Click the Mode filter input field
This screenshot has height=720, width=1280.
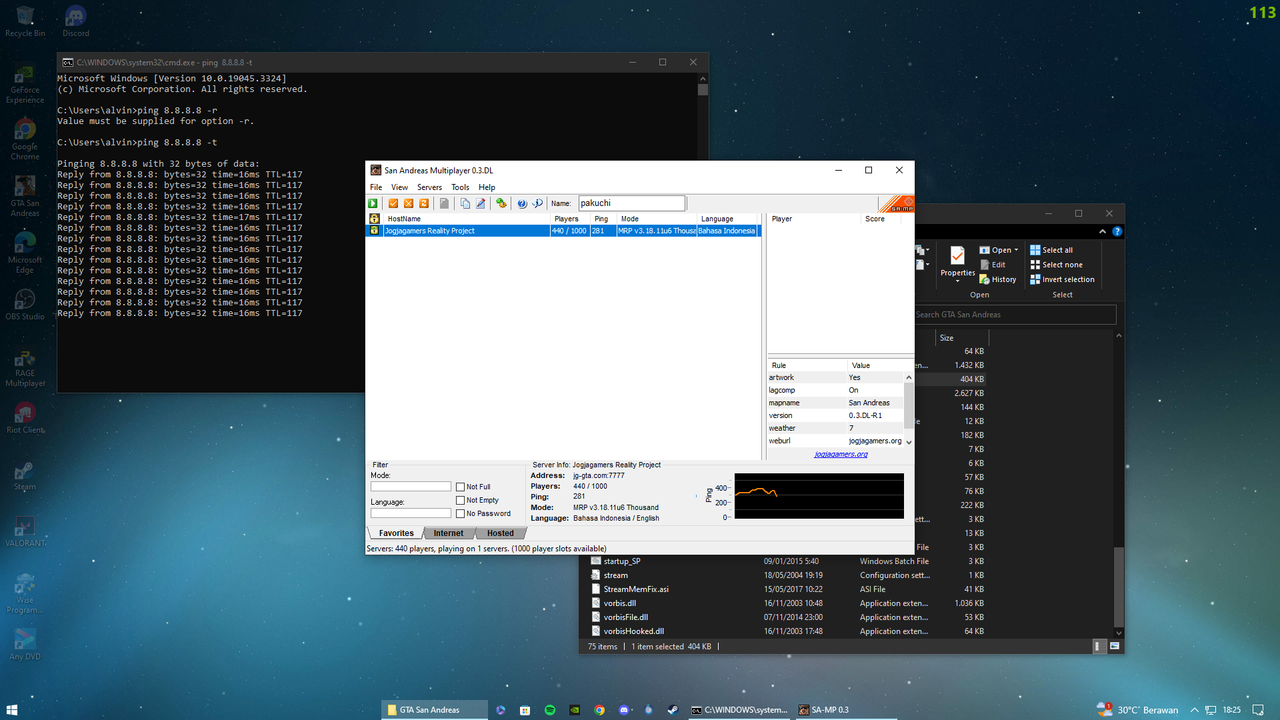point(411,487)
